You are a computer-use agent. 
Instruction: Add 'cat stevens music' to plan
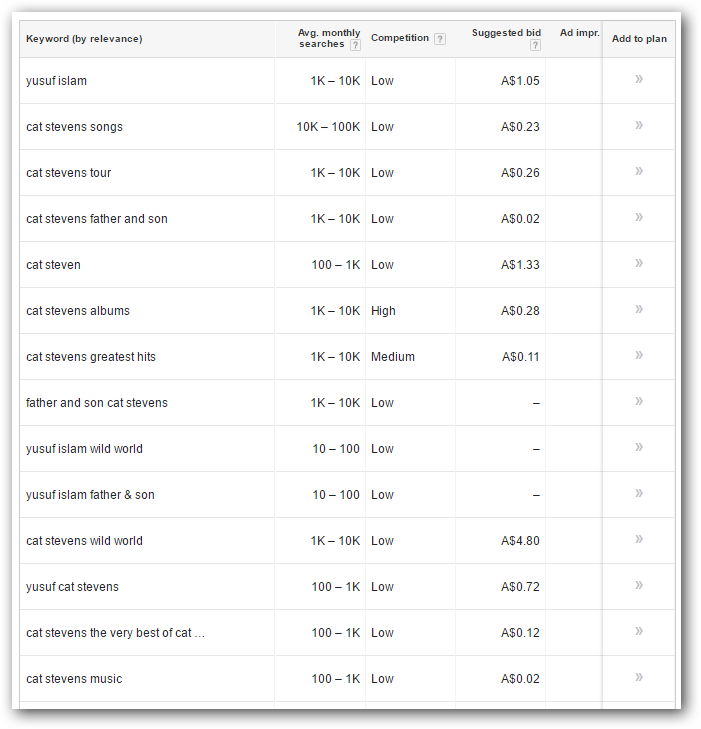click(639, 677)
